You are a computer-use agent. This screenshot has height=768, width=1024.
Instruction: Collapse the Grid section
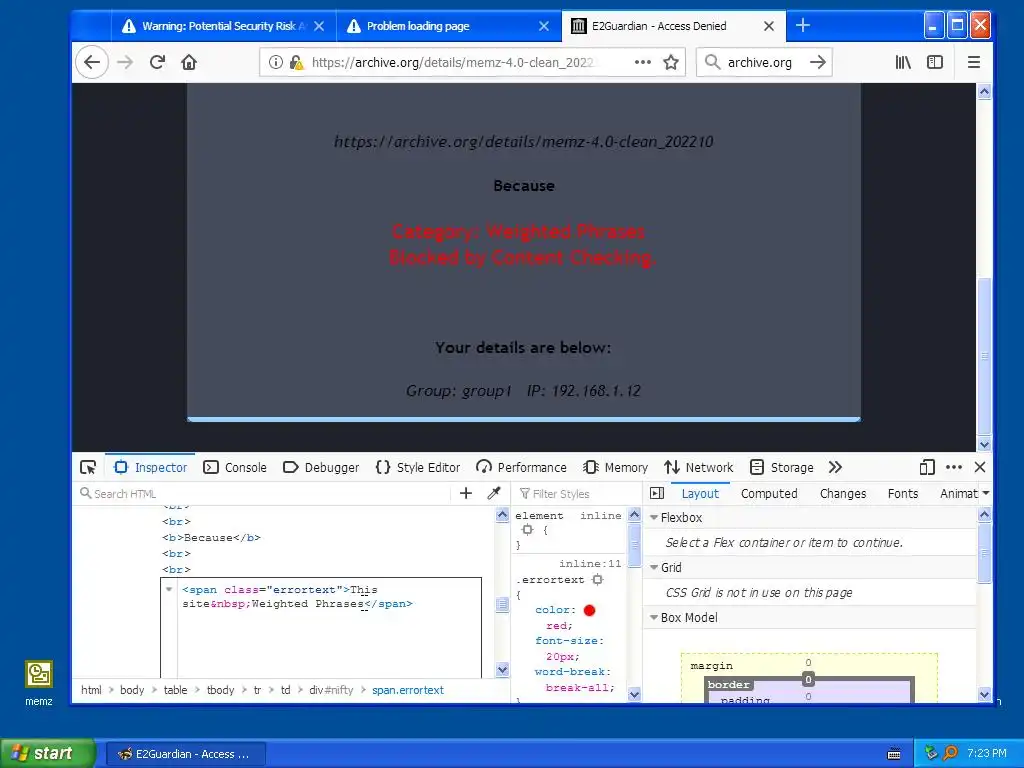pos(654,568)
